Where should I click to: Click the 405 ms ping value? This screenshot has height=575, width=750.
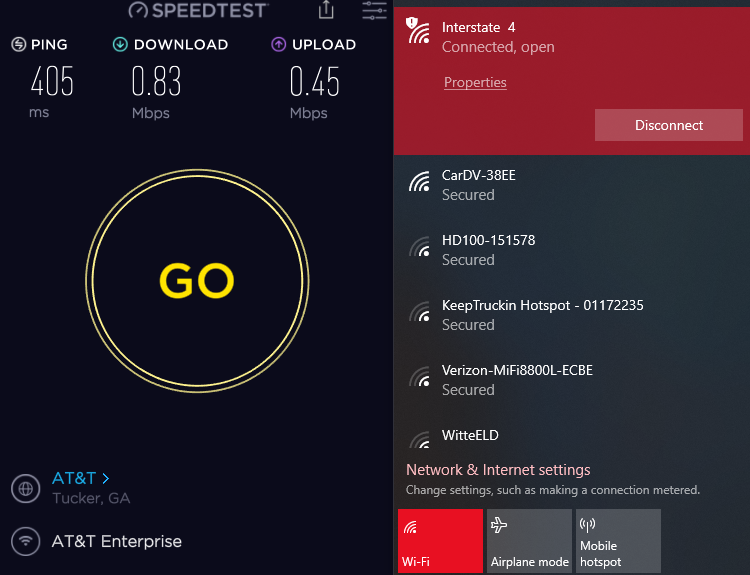point(52,81)
